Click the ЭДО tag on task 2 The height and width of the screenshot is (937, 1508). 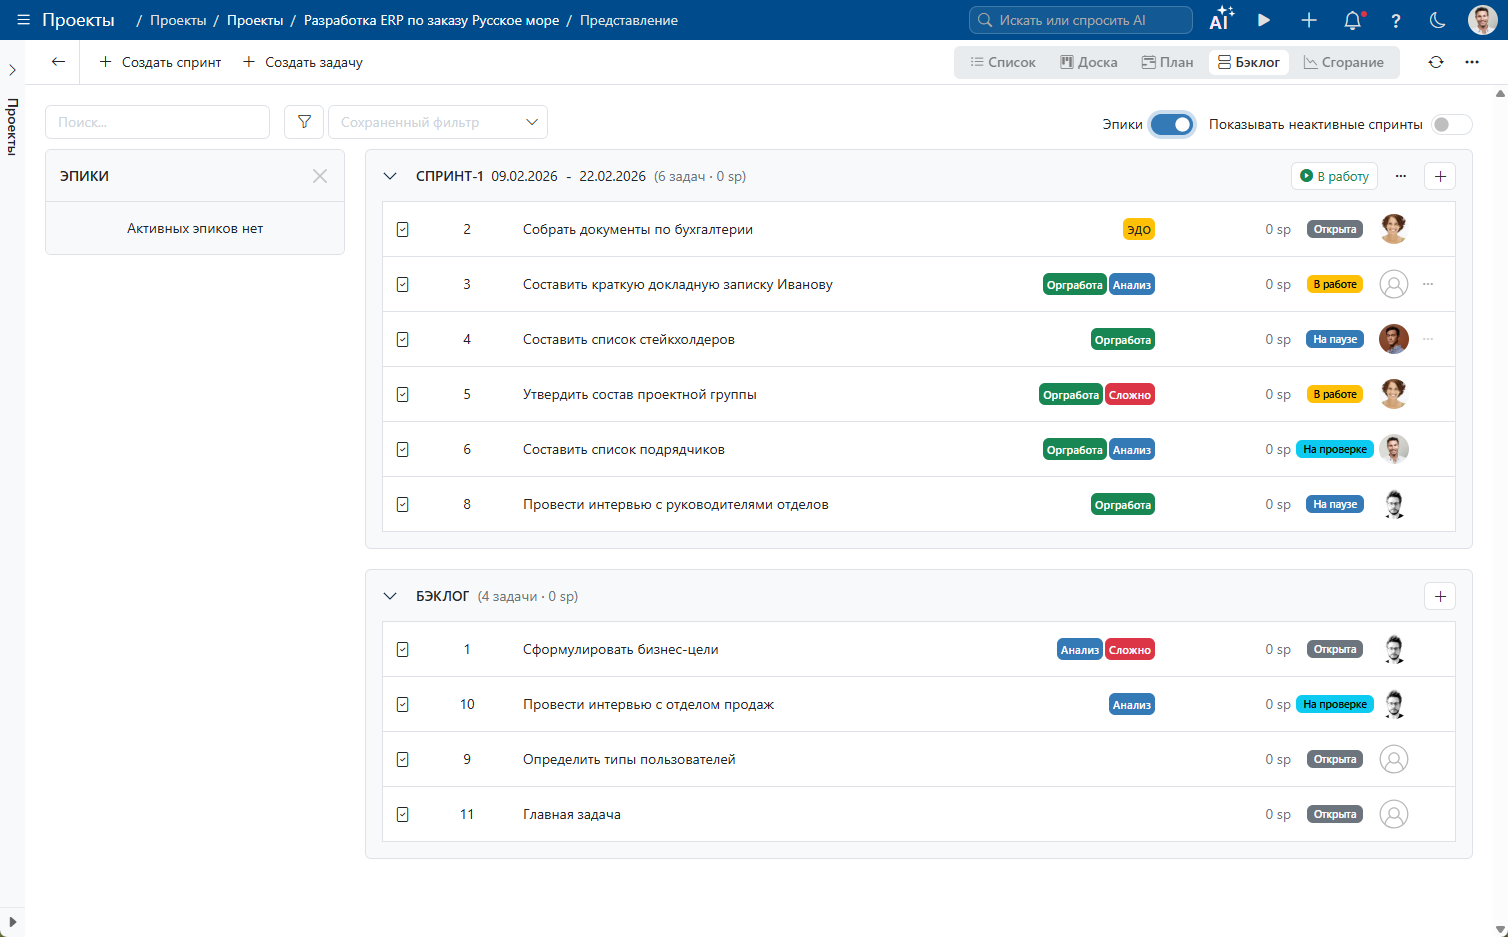1139,229
